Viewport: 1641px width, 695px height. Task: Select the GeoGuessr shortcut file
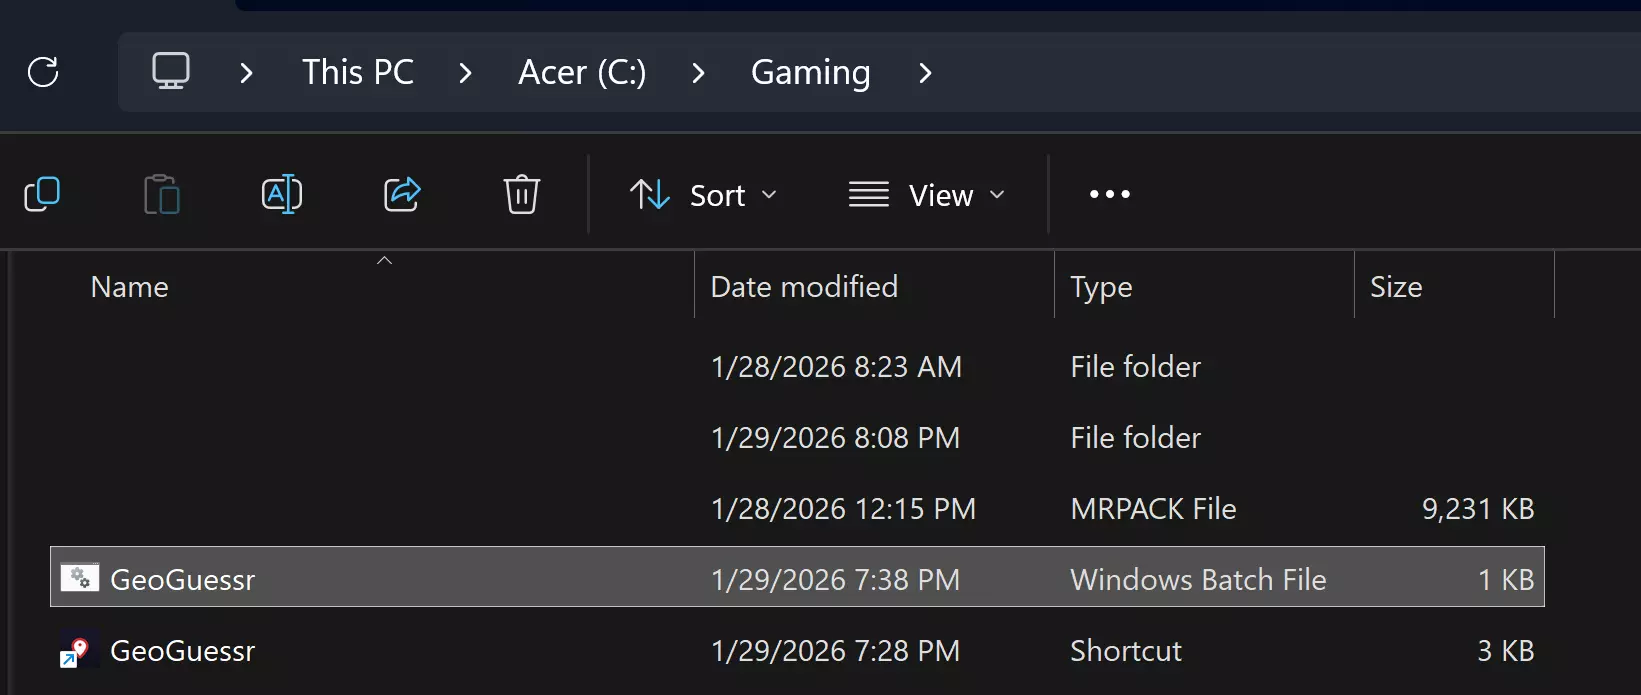[x=183, y=651]
